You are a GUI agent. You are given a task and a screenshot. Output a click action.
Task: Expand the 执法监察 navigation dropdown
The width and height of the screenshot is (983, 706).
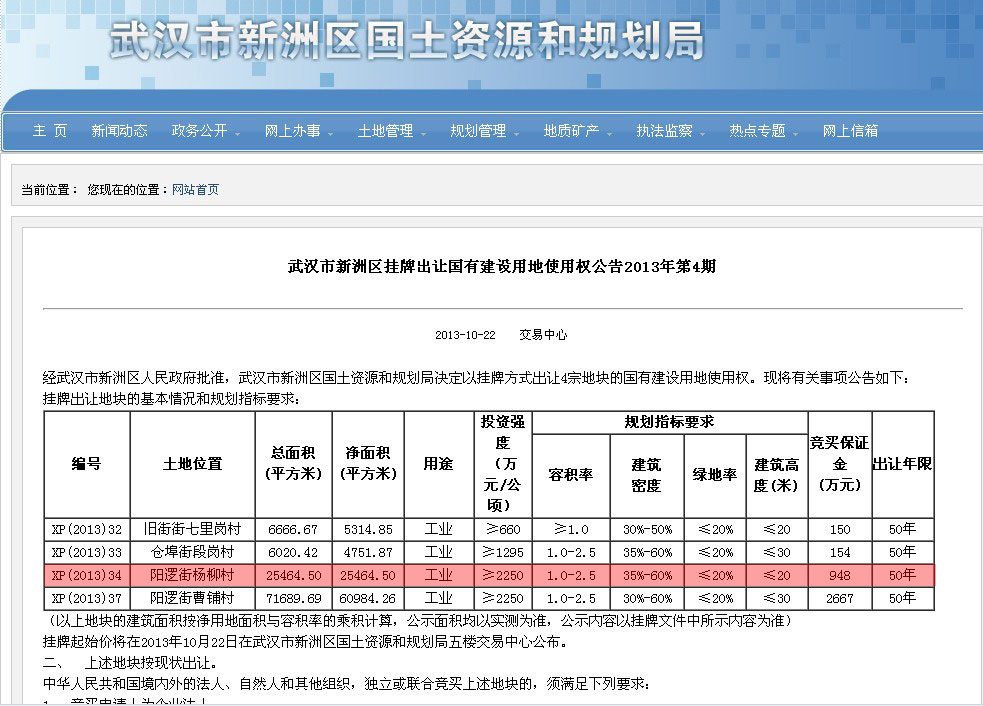tap(669, 131)
